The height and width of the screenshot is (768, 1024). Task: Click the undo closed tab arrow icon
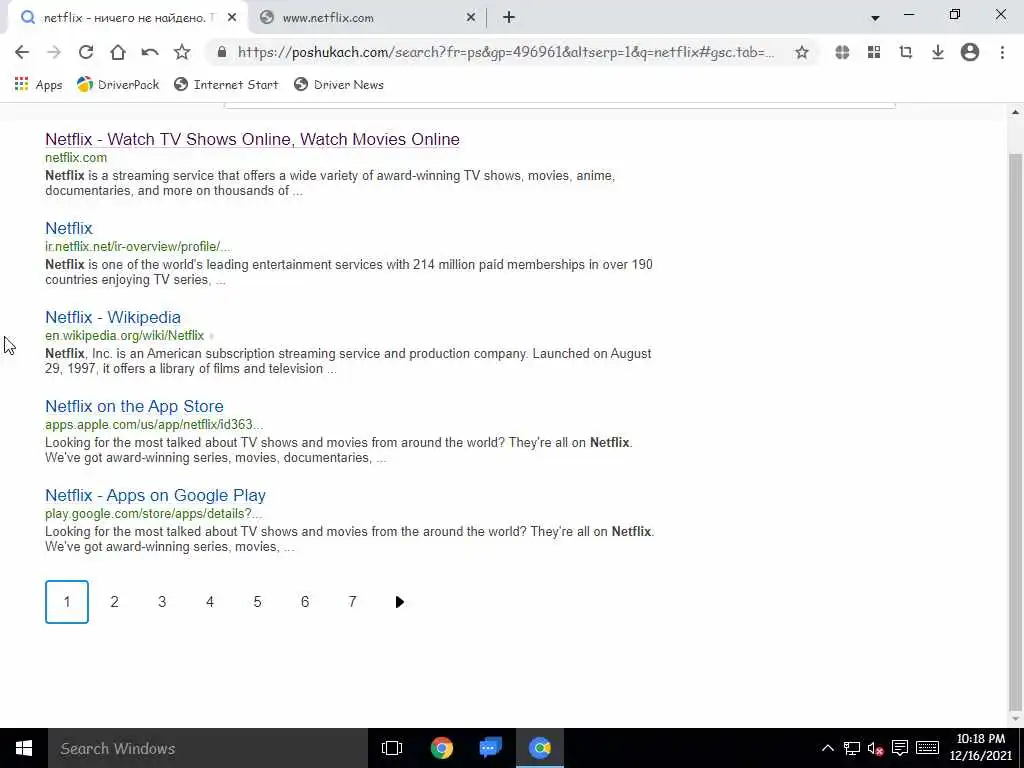(x=150, y=52)
